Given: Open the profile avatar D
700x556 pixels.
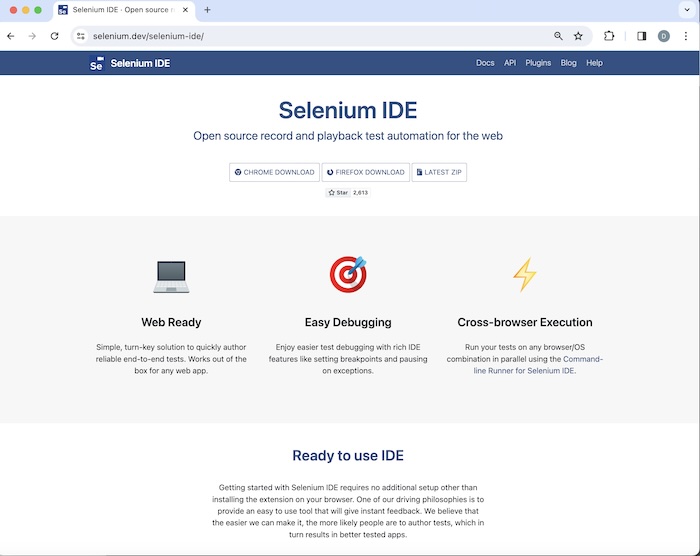Looking at the screenshot, I should 664,36.
